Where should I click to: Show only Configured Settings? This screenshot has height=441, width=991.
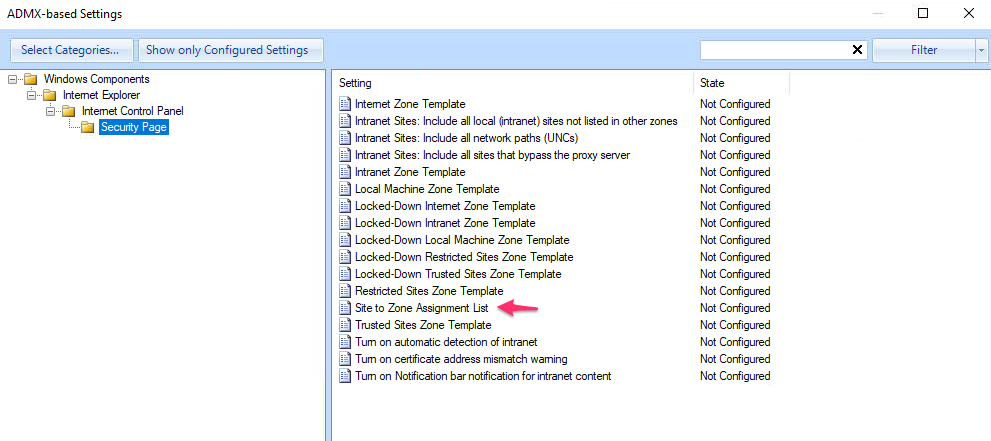click(x=231, y=50)
